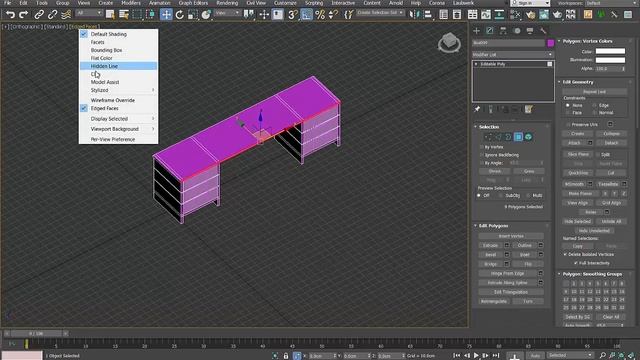Image resolution: width=640 pixels, height=360 pixels.
Task: Click the ViewCube in viewport
Action: [x=449, y=42]
